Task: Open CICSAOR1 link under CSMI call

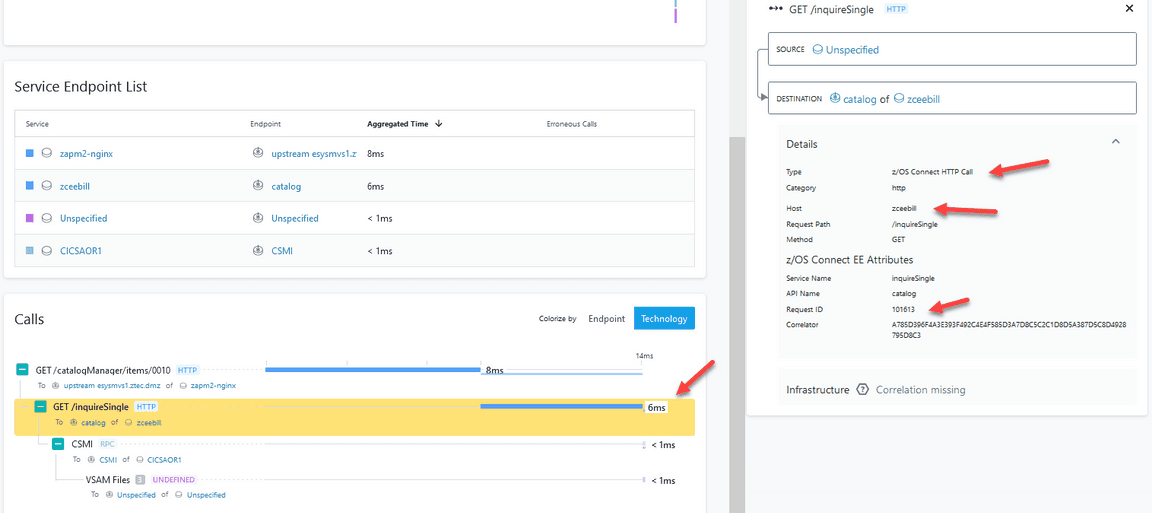Action: (x=163, y=459)
